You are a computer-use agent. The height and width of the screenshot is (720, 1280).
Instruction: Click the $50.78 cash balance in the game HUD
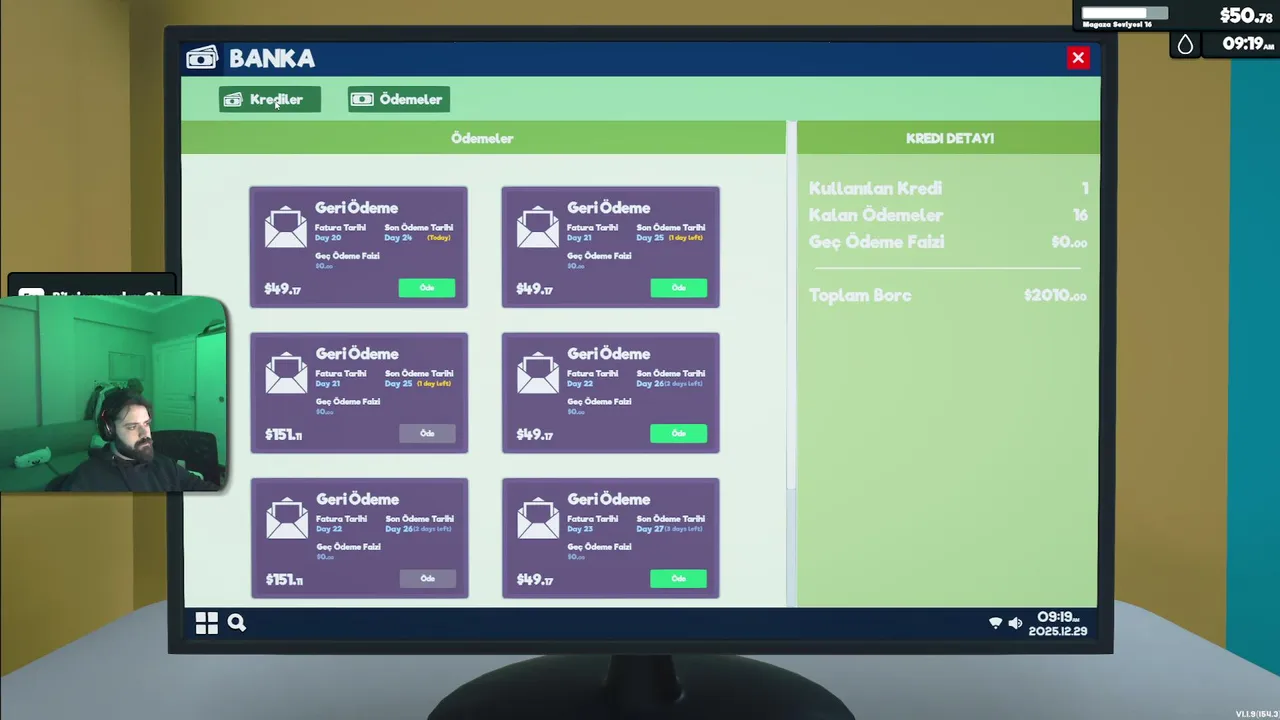1245,15
